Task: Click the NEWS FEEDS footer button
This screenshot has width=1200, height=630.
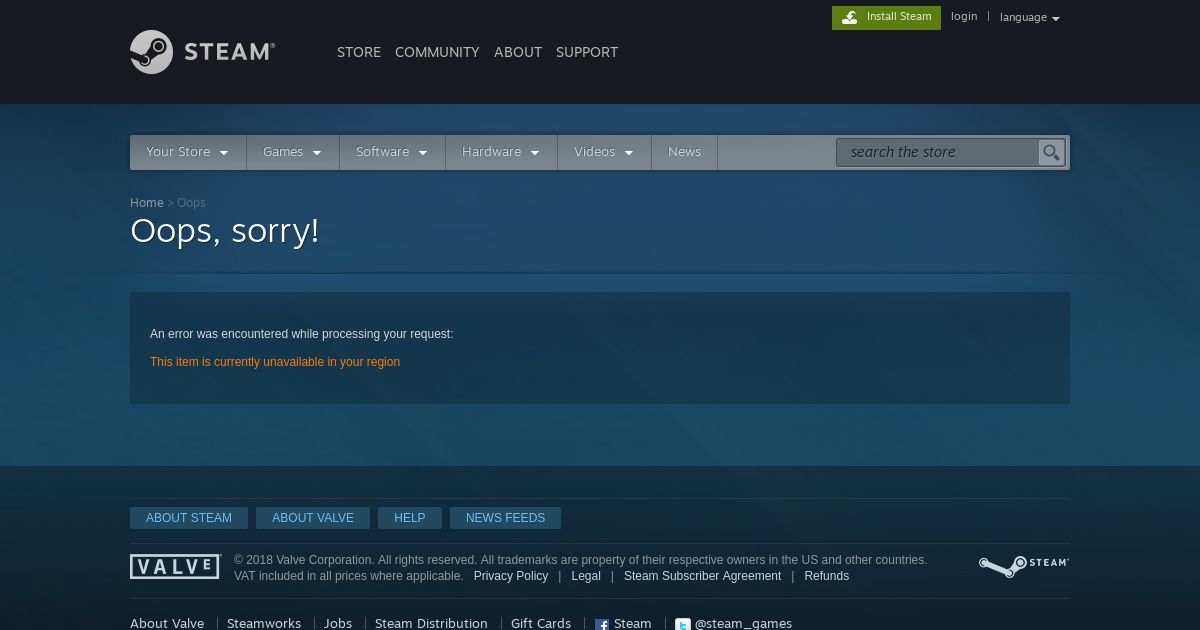Action: pyautogui.click(x=505, y=518)
